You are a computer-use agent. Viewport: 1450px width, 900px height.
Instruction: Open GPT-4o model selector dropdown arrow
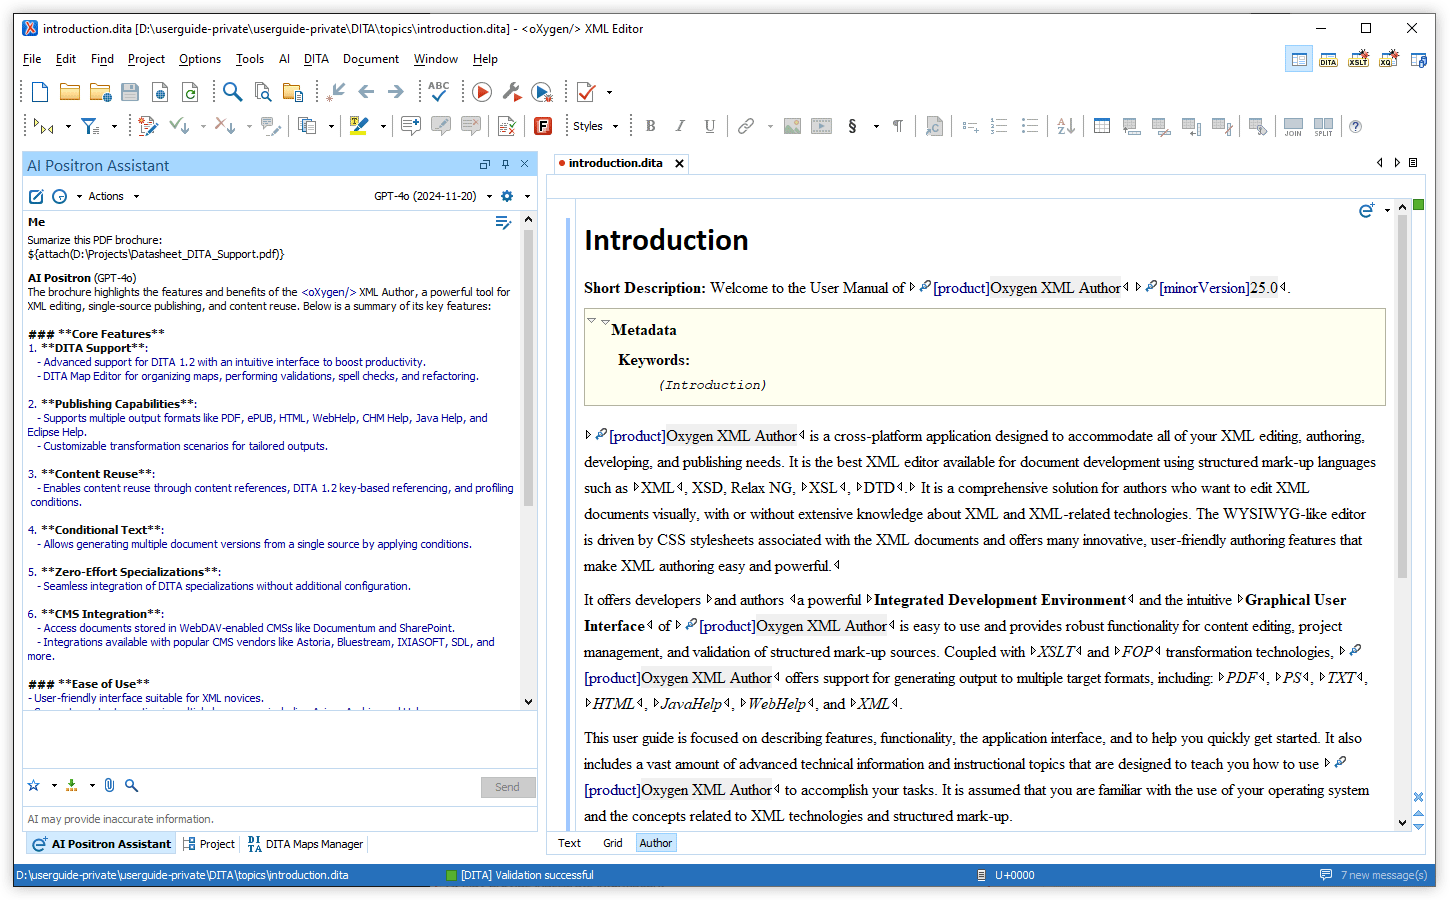coord(489,196)
